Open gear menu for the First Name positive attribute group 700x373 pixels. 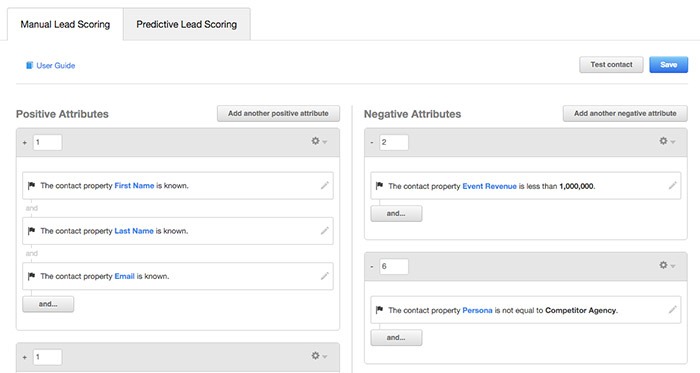coord(319,141)
